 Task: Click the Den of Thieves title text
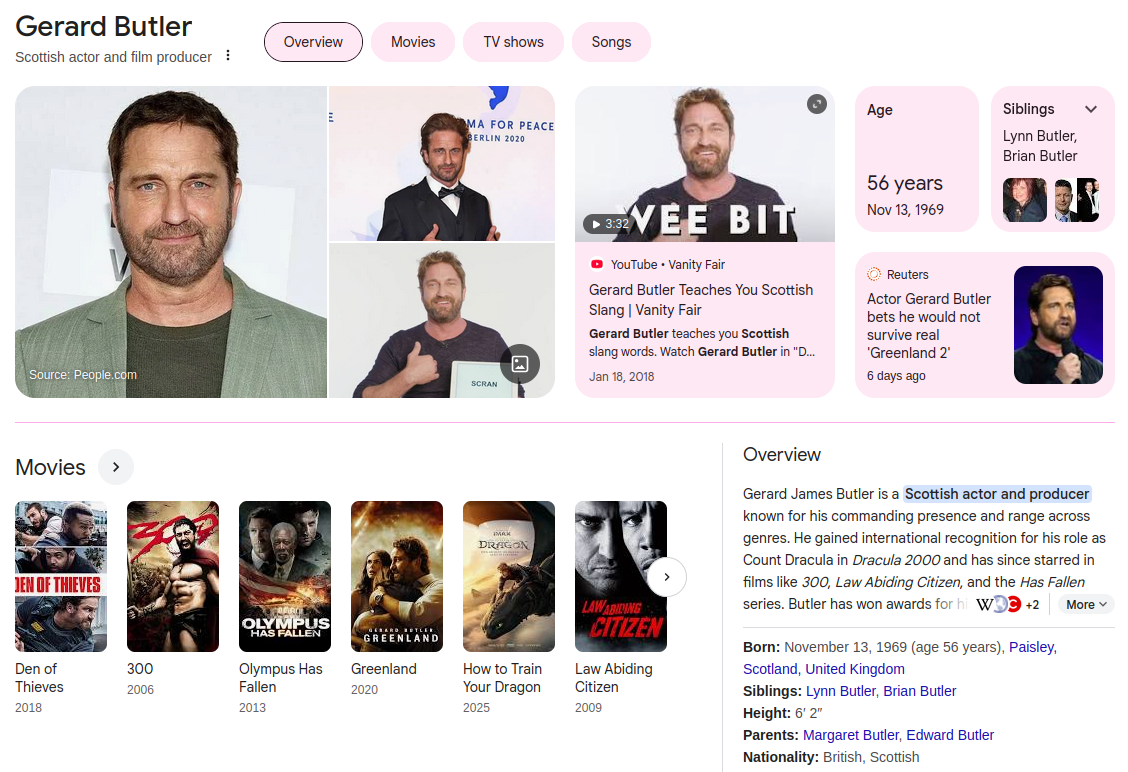pyautogui.click(x=40, y=678)
